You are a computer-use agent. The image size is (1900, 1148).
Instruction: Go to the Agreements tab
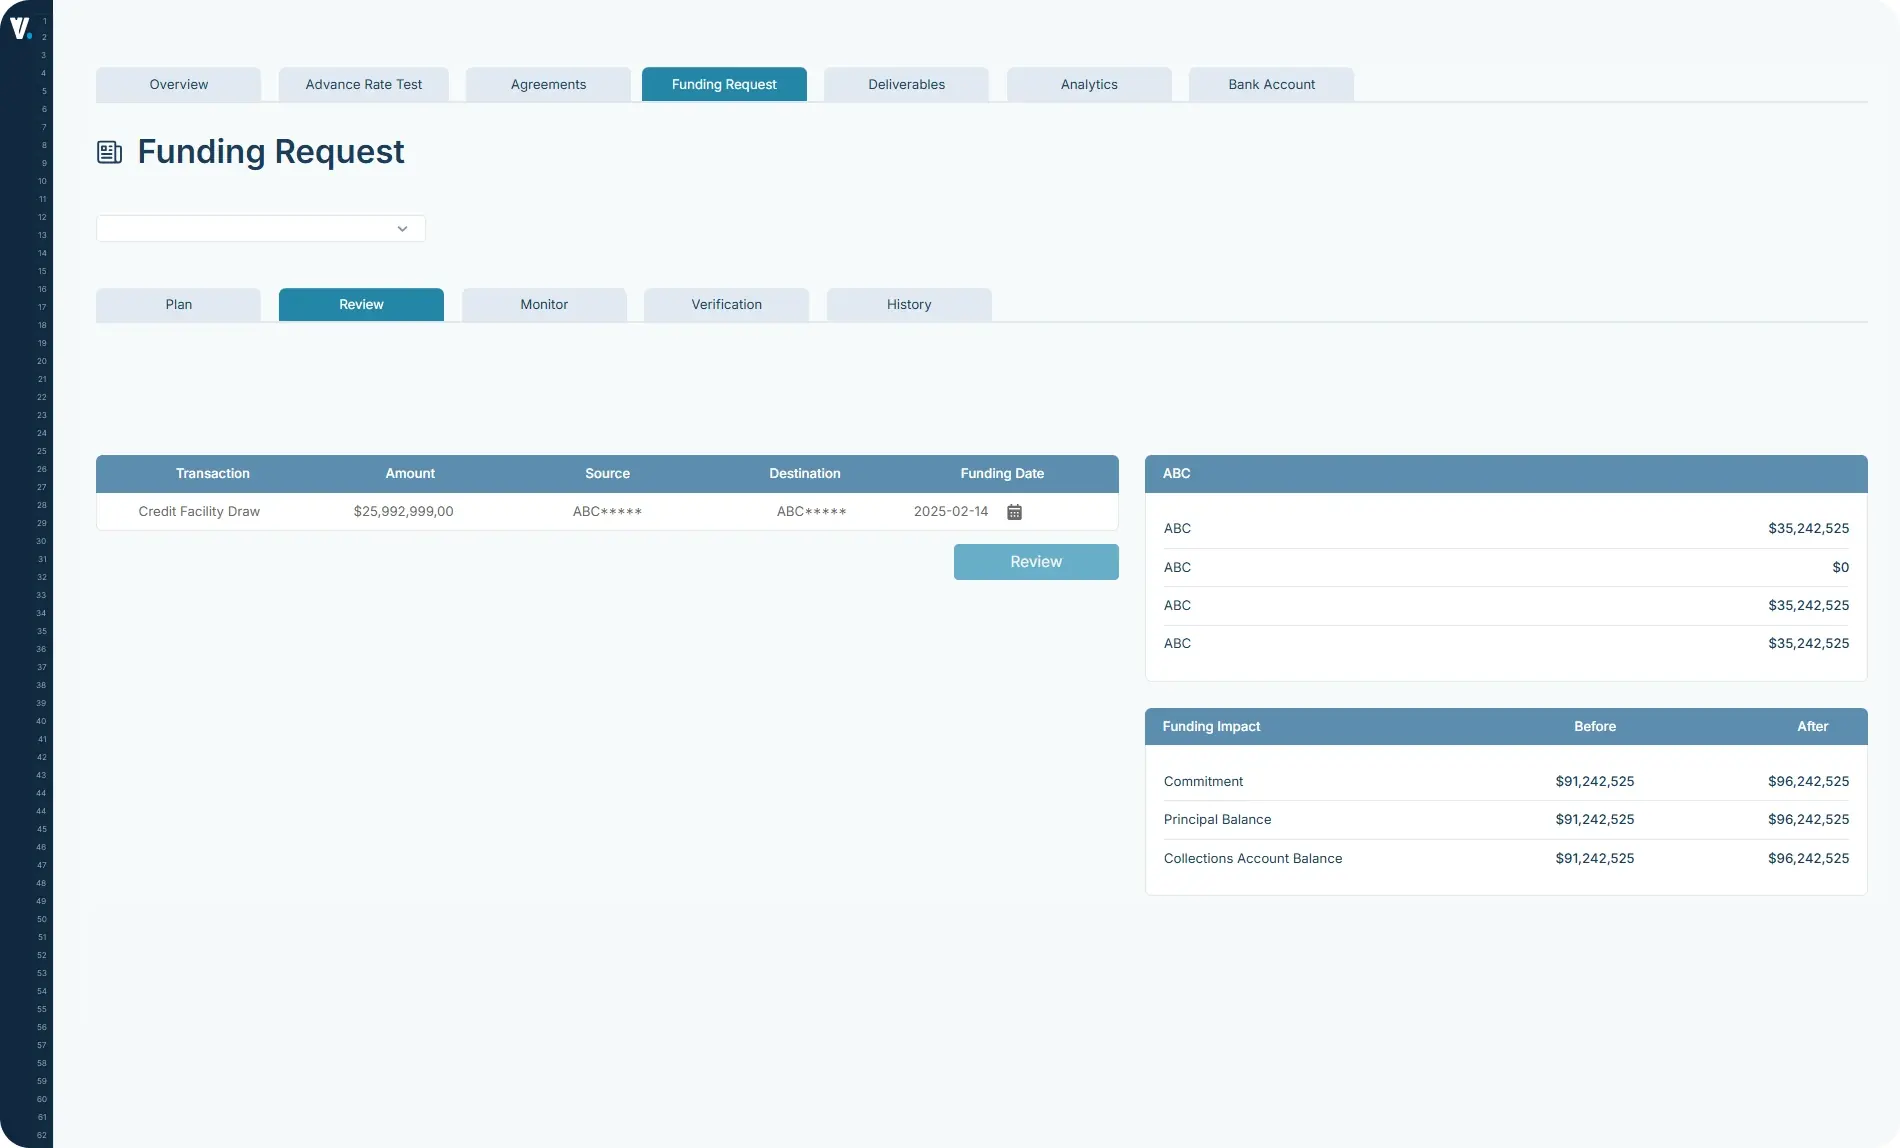coord(547,84)
